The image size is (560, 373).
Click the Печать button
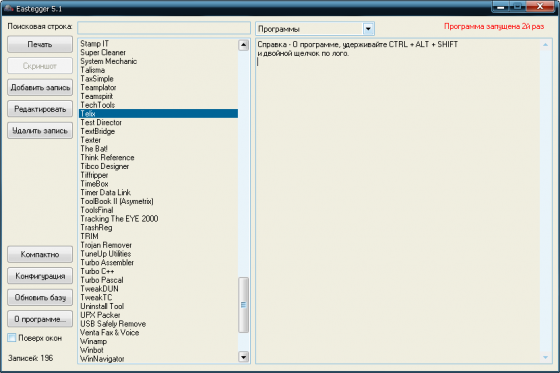[x=40, y=45]
